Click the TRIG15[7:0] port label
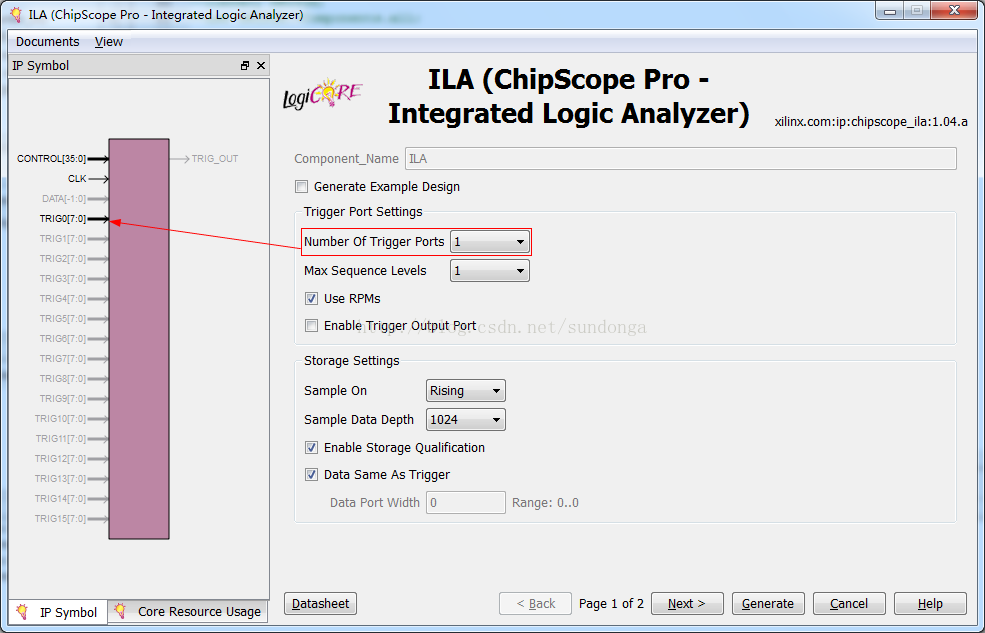Viewport: 985px width, 633px height. pos(60,519)
